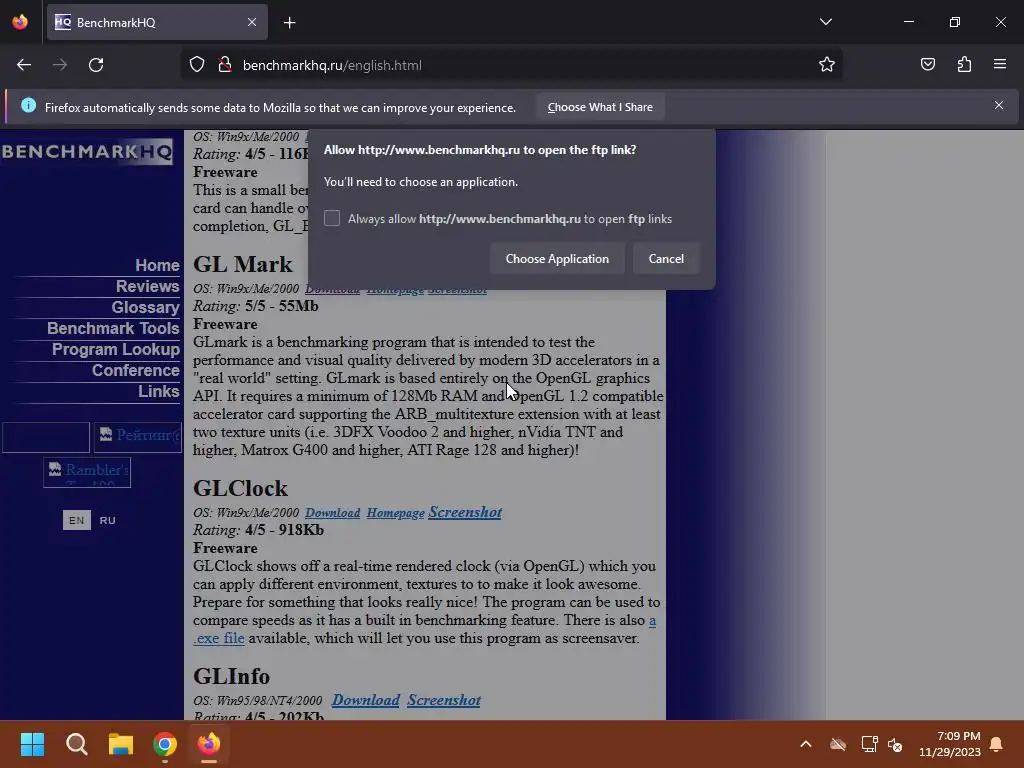Dismiss the Firefox data notification bar
Screen dimensions: 1024x768
999,105
